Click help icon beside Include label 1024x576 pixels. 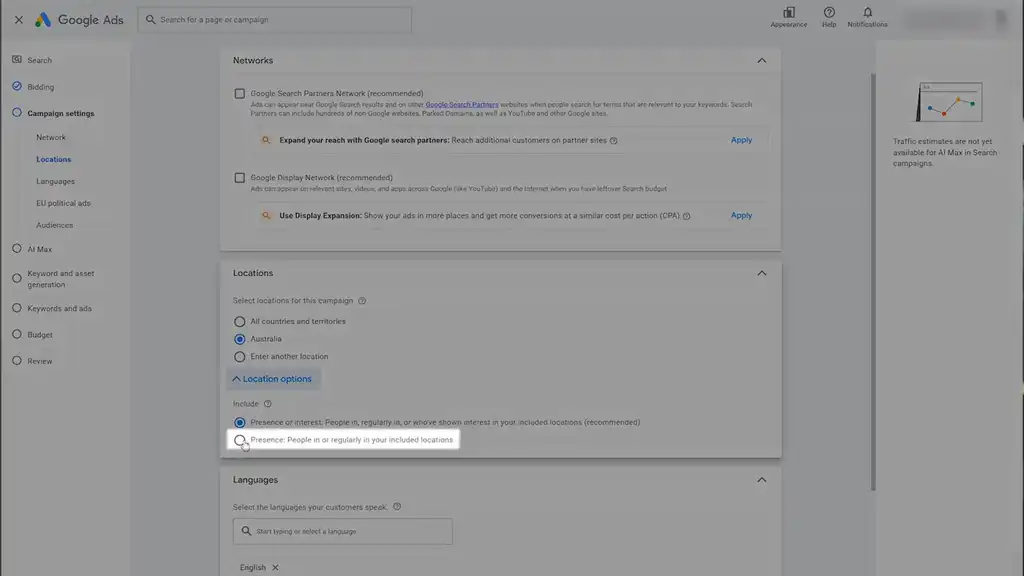[x=267, y=404]
